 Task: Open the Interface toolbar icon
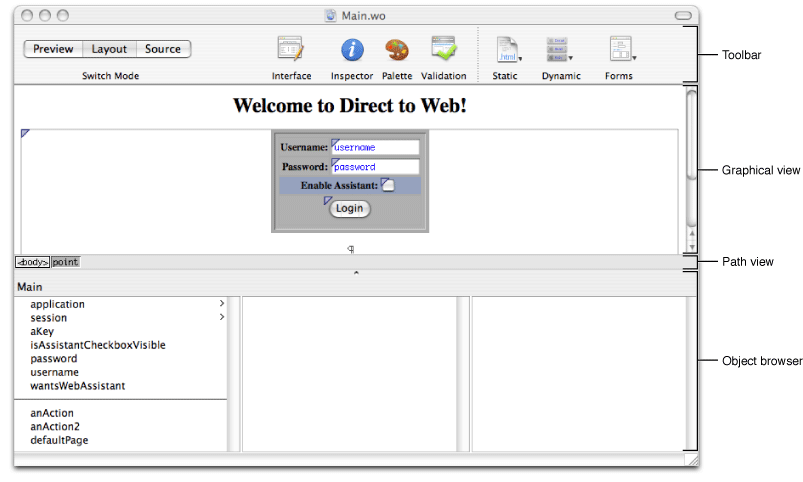pos(291,50)
